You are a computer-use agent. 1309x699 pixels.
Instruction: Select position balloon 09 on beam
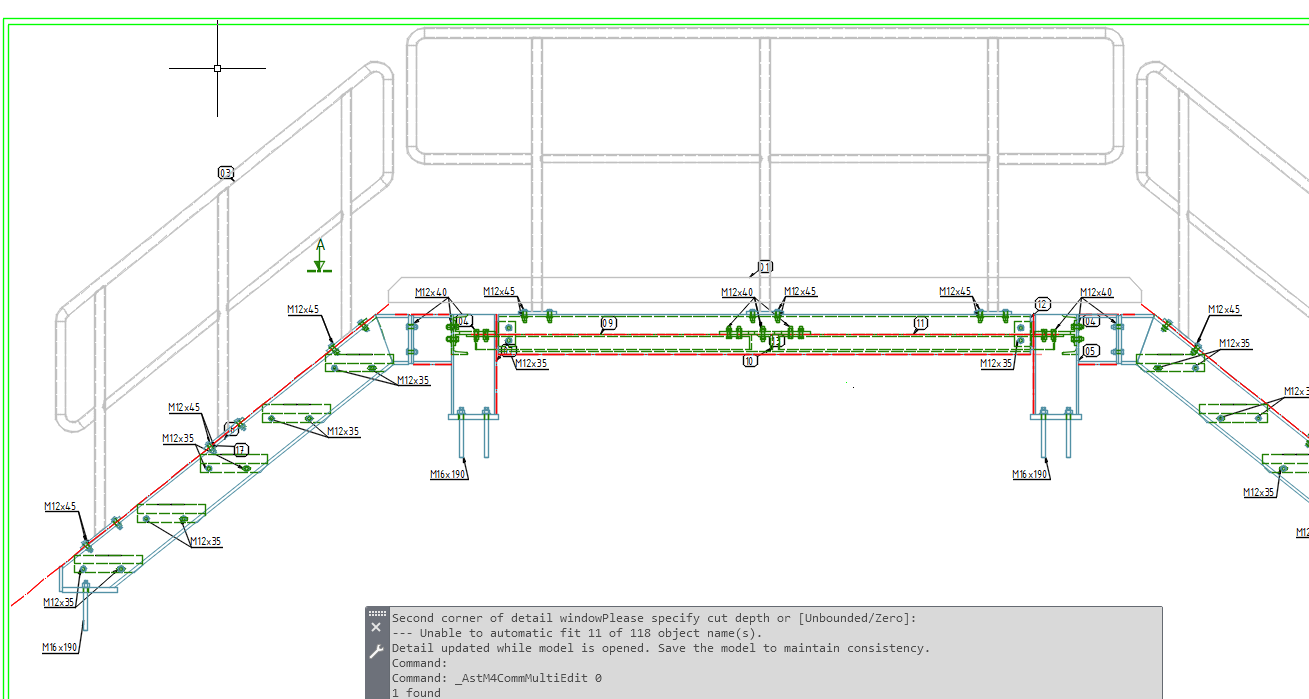click(608, 323)
